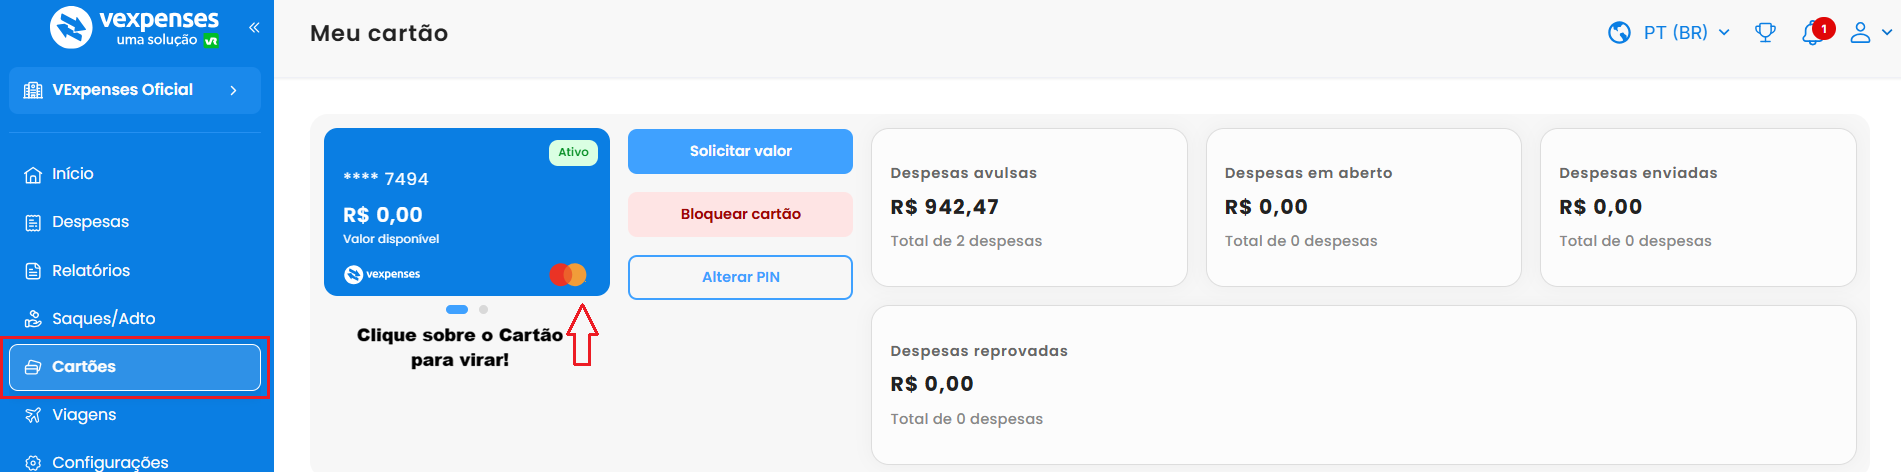Expand the PT (BR) language dropdown

coord(1686,33)
